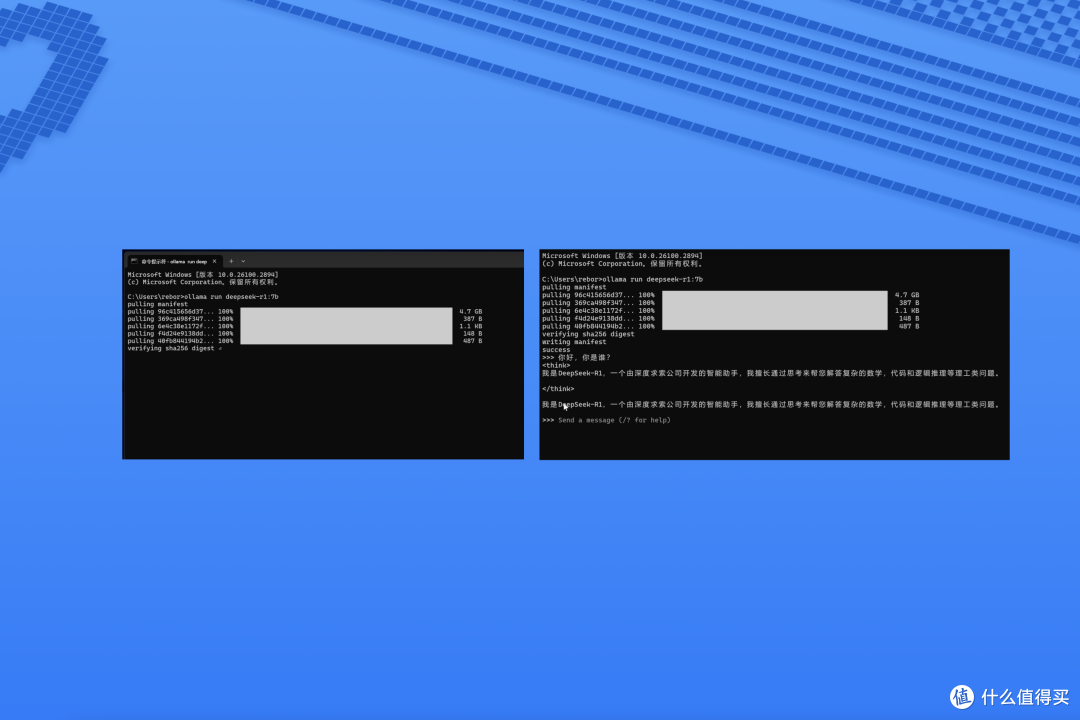Viewport: 1080px width, 720px height.
Task: Click '(c) Microsoft Corporation' line in tabbed terminal
Action: 202,282
